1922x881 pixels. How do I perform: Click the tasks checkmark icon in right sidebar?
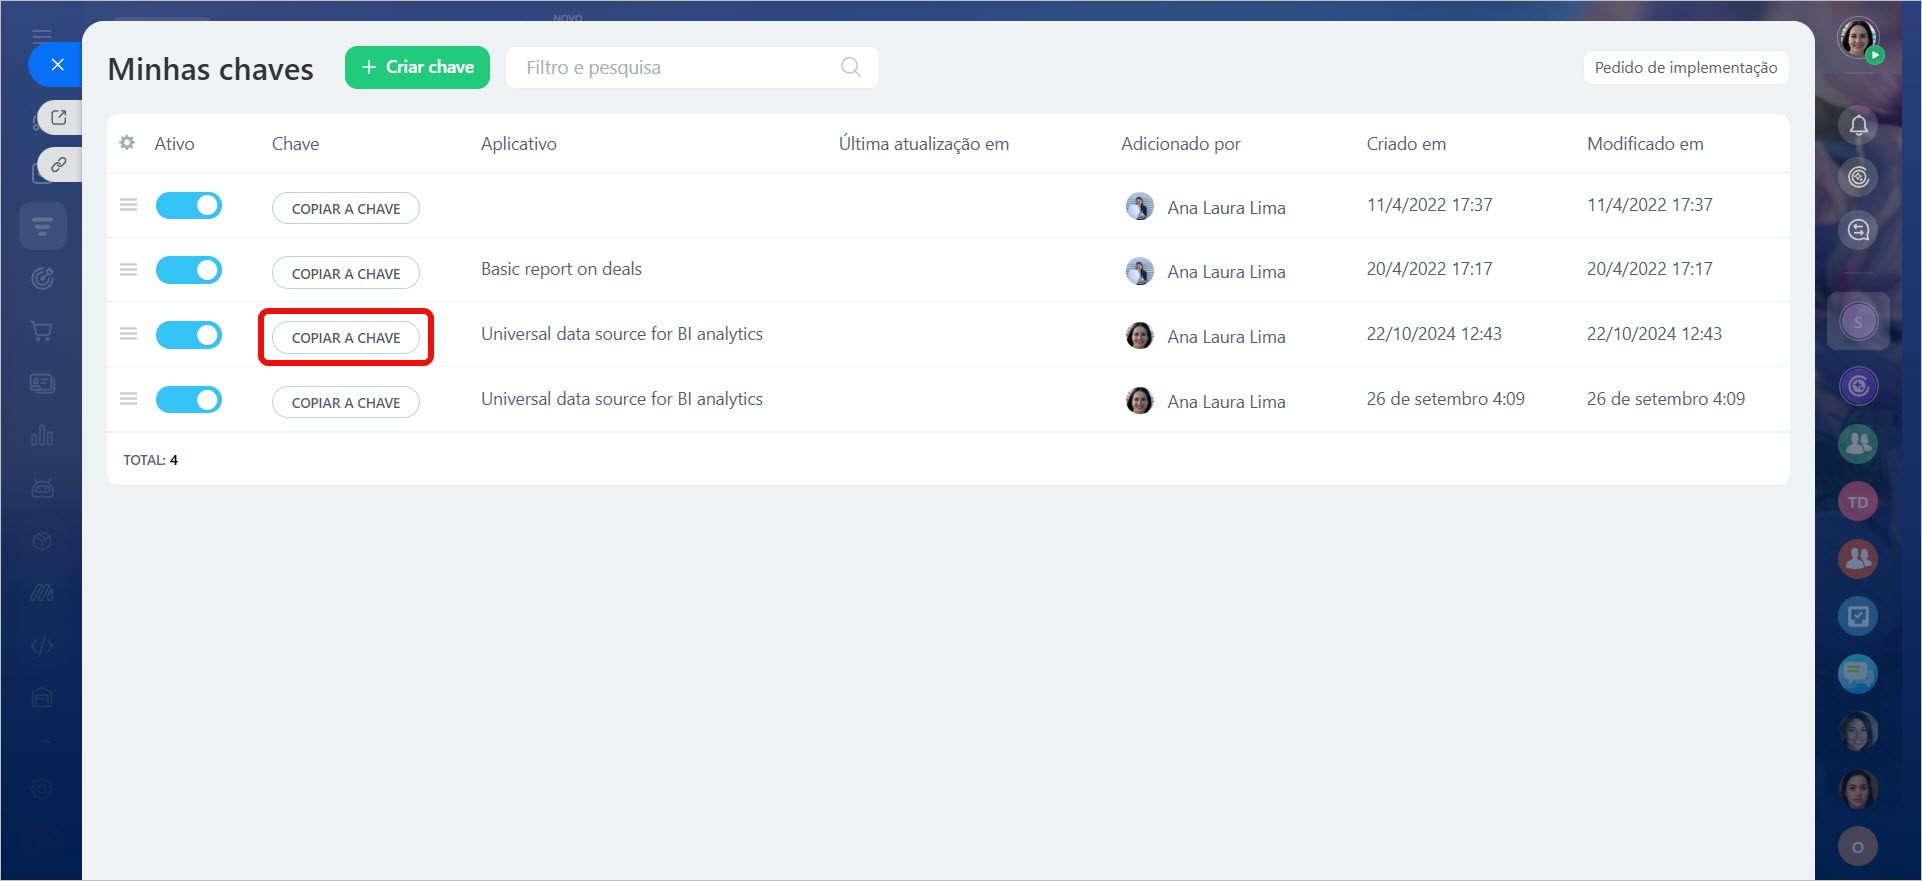[x=1858, y=616]
